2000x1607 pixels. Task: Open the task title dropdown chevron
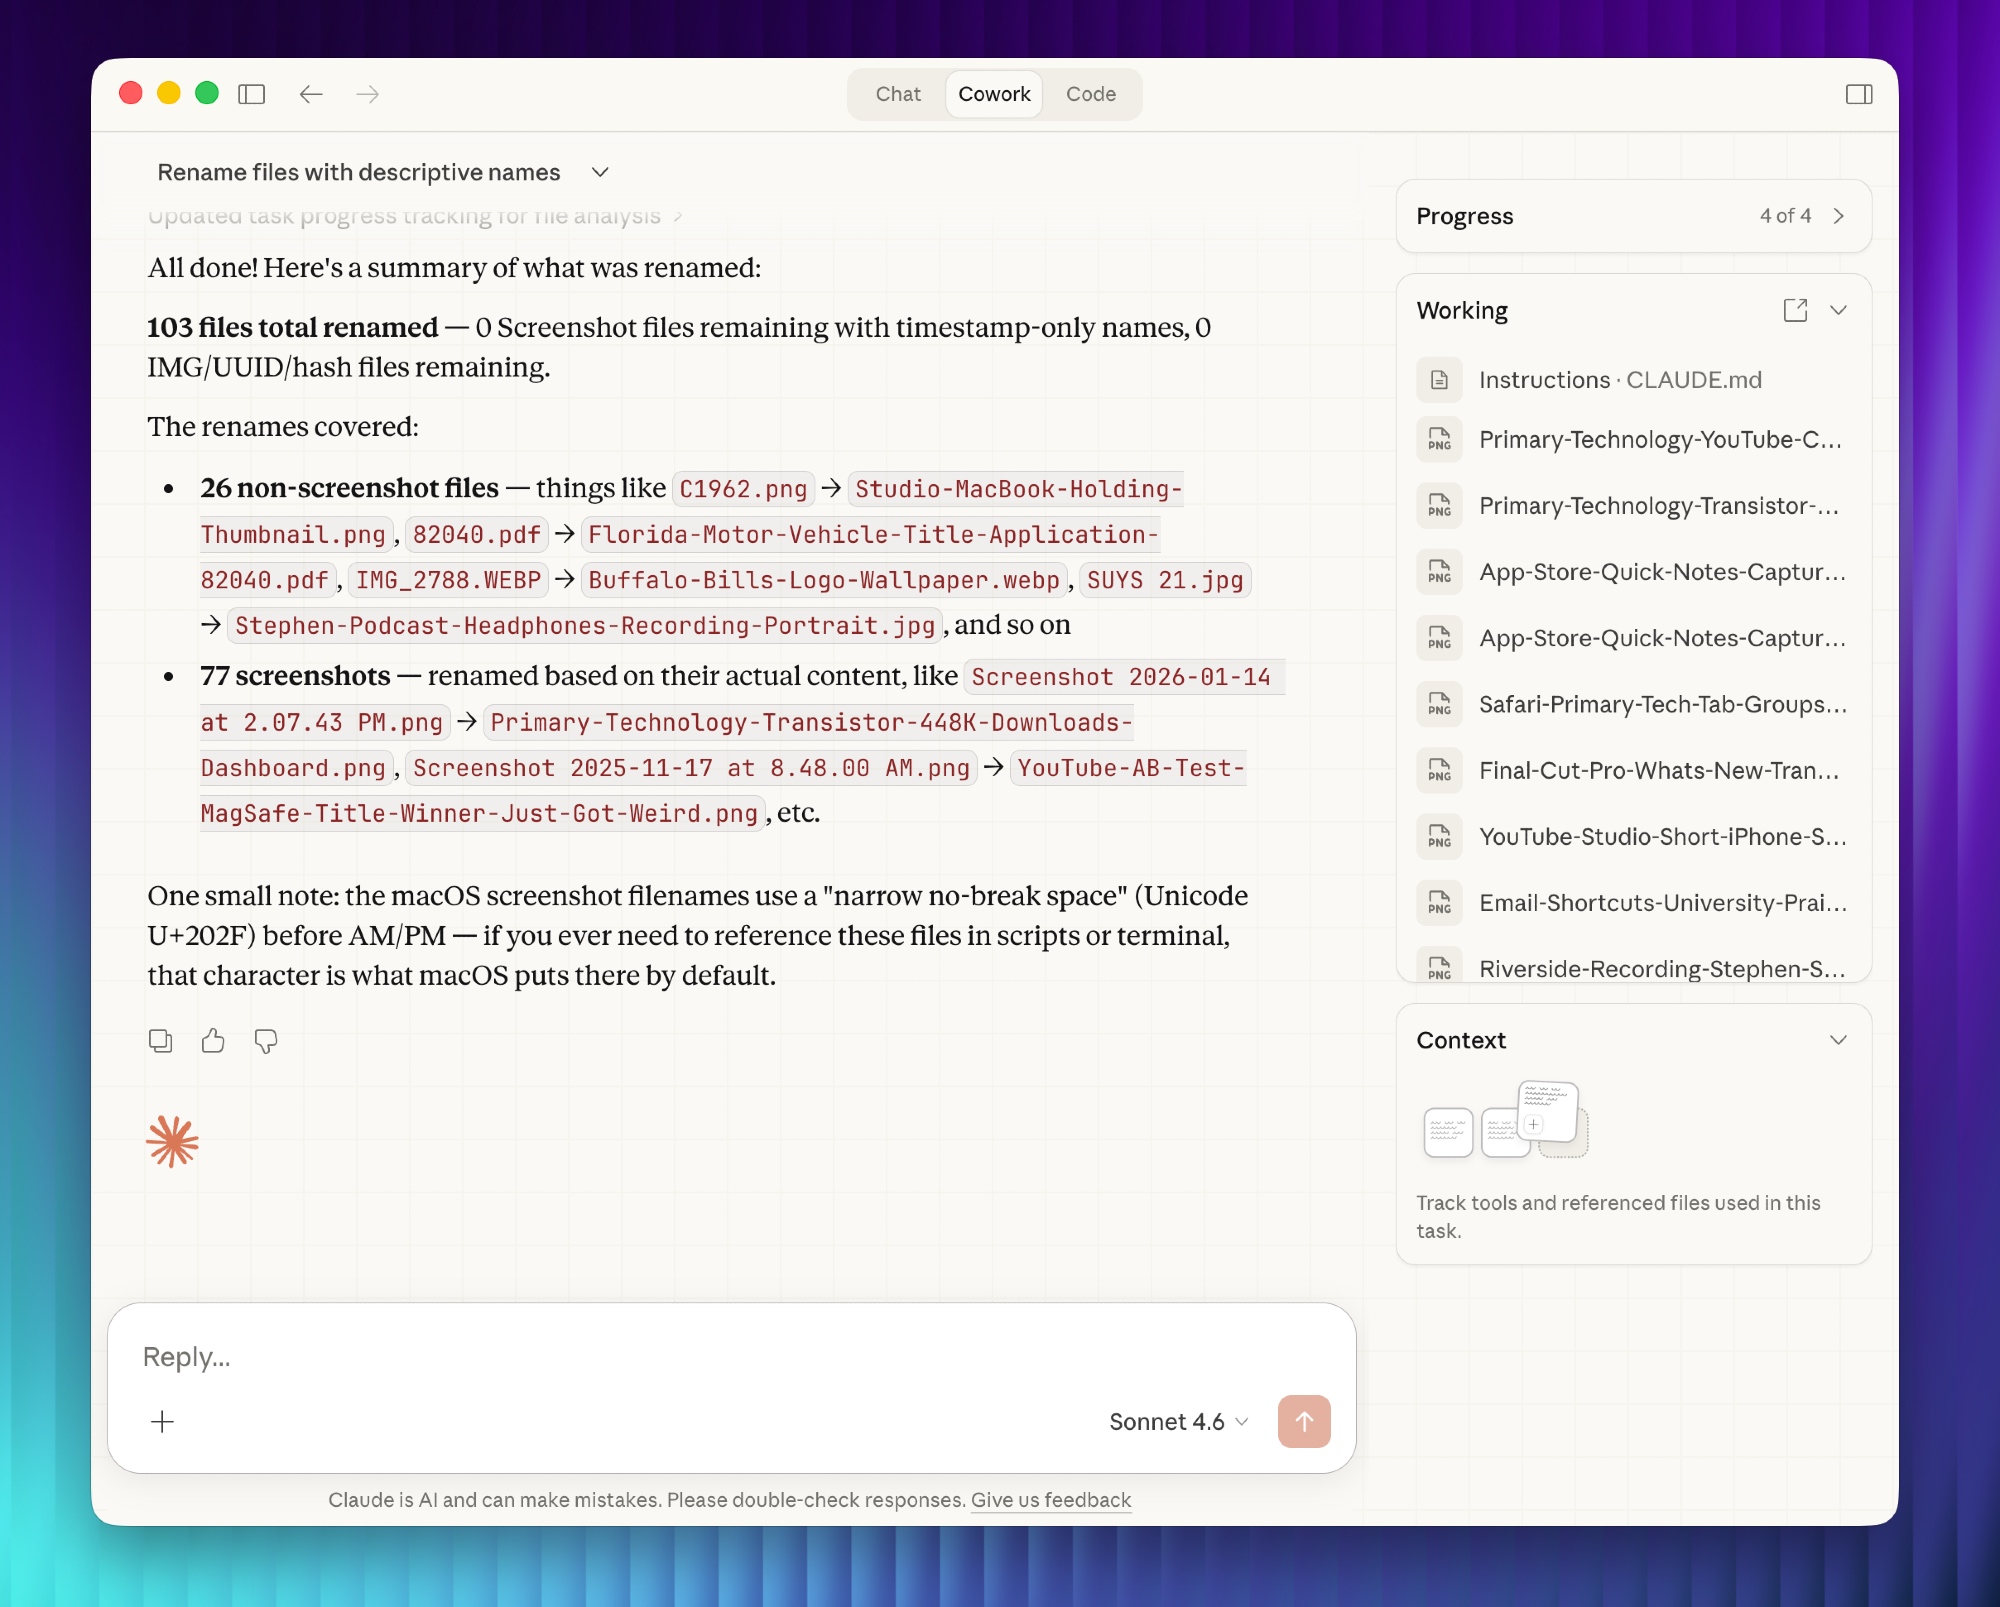tap(600, 172)
